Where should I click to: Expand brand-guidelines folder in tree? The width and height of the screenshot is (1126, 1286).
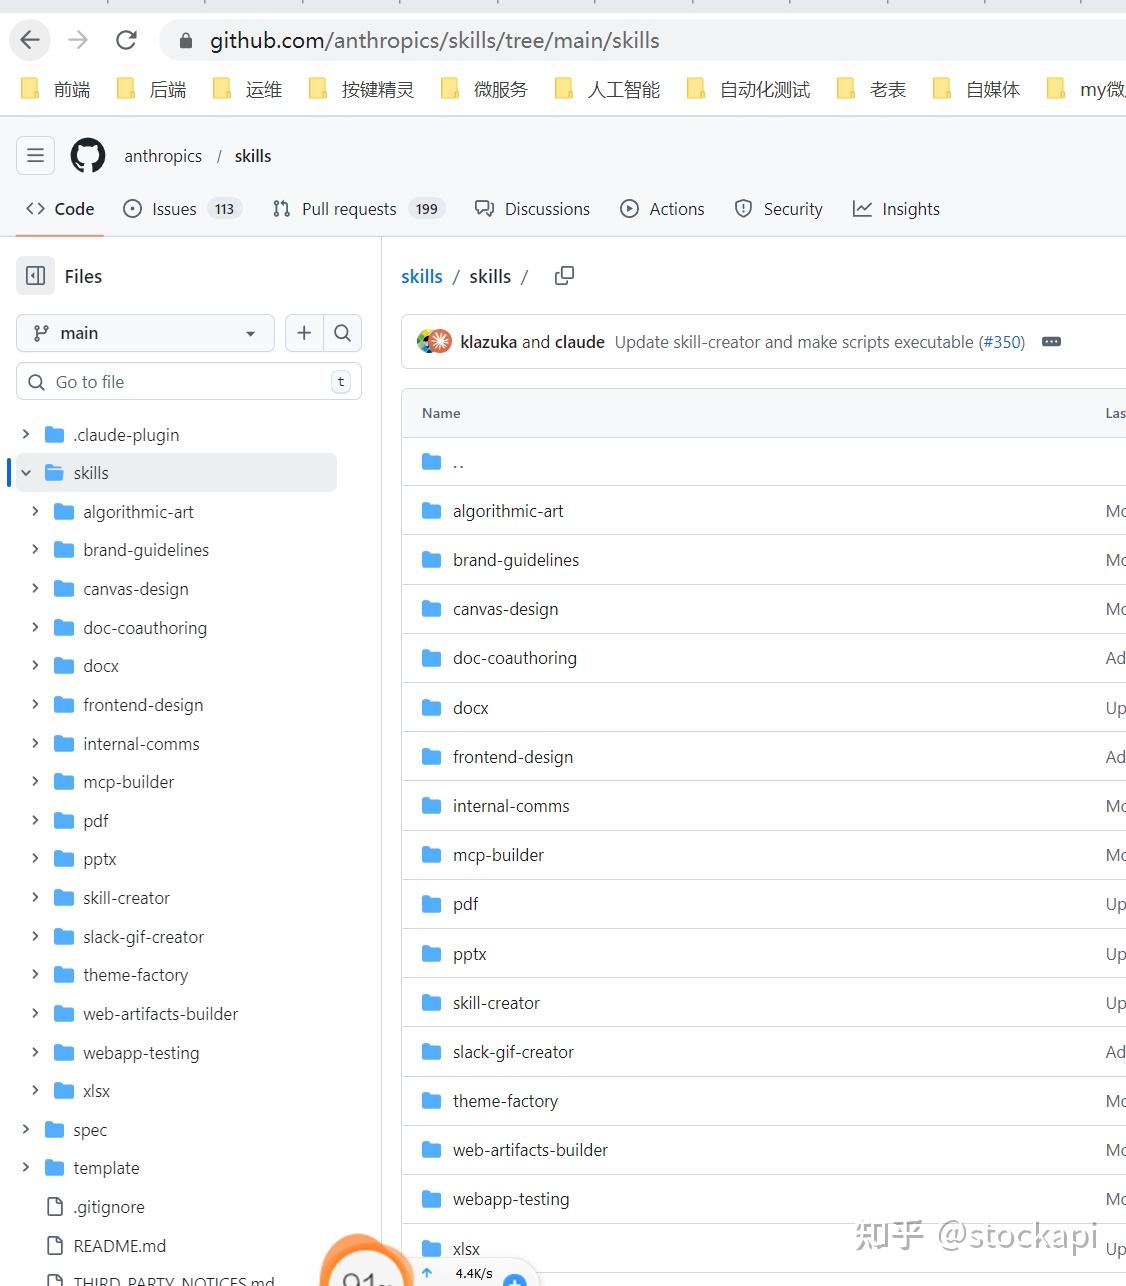click(35, 550)
